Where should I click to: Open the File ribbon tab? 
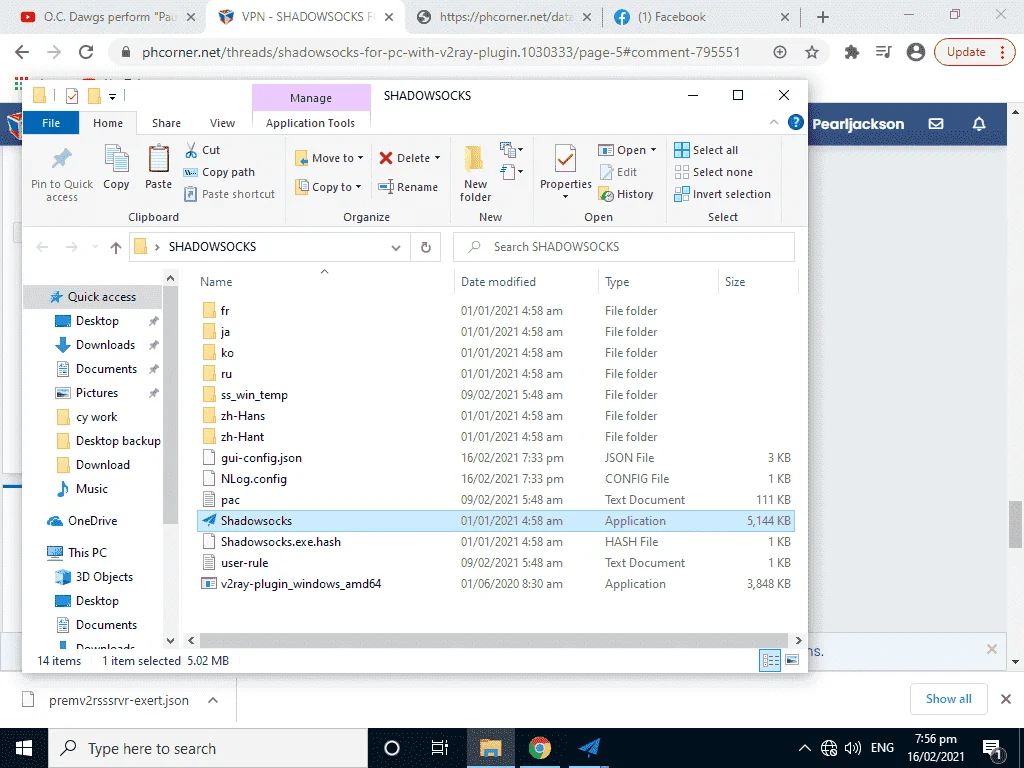[51, 123]
